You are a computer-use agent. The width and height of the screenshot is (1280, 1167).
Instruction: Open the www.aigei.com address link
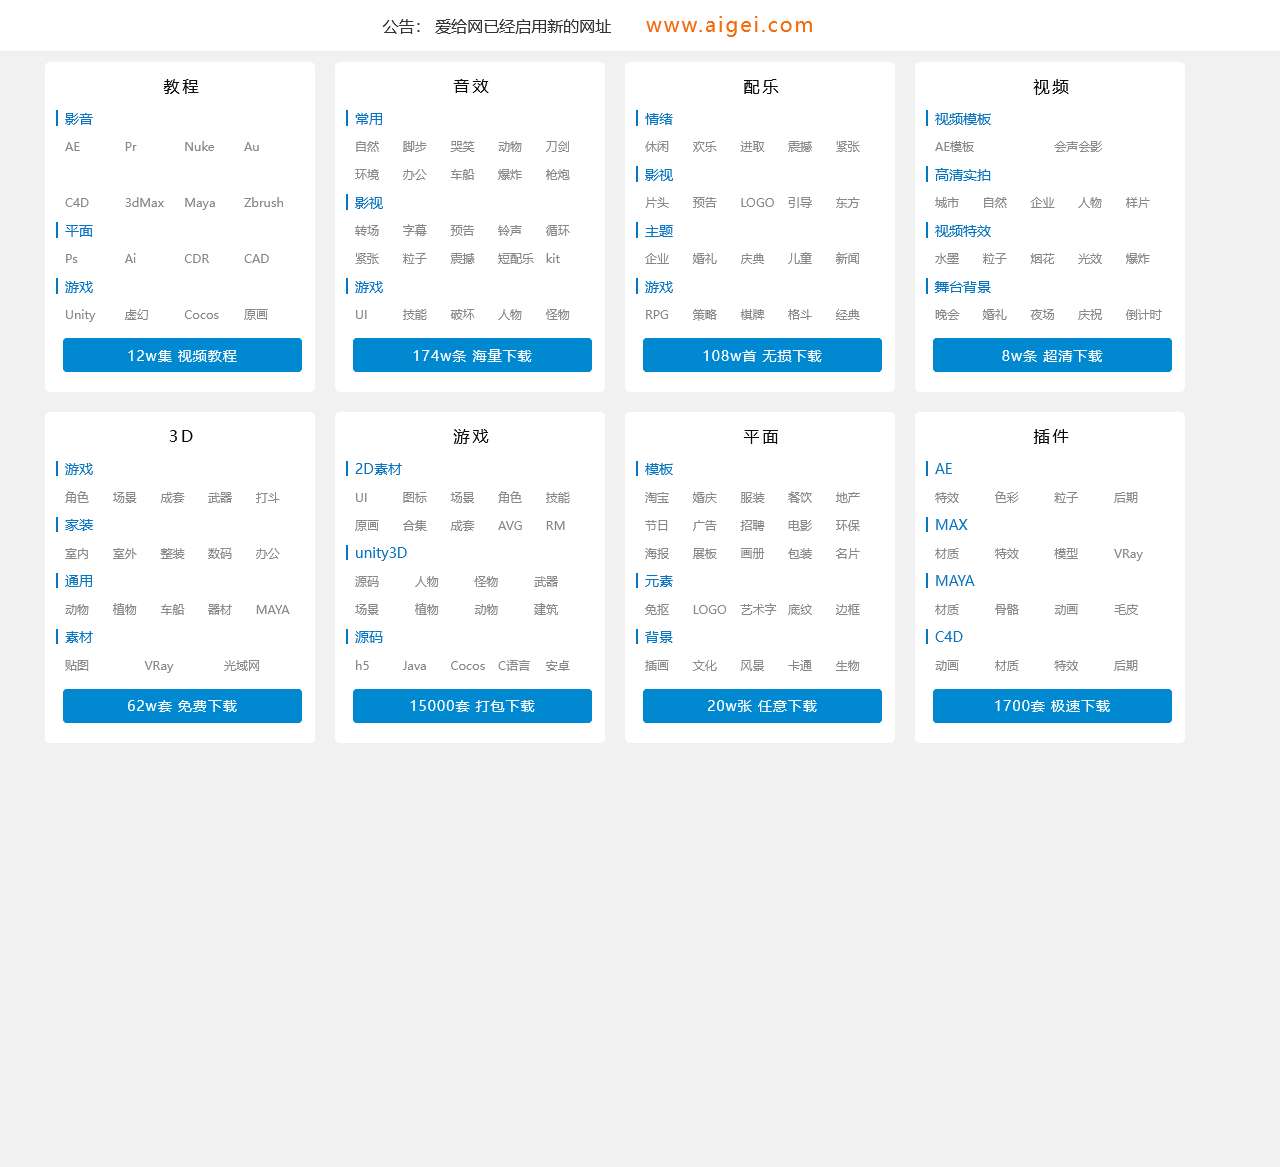point(729,26)
